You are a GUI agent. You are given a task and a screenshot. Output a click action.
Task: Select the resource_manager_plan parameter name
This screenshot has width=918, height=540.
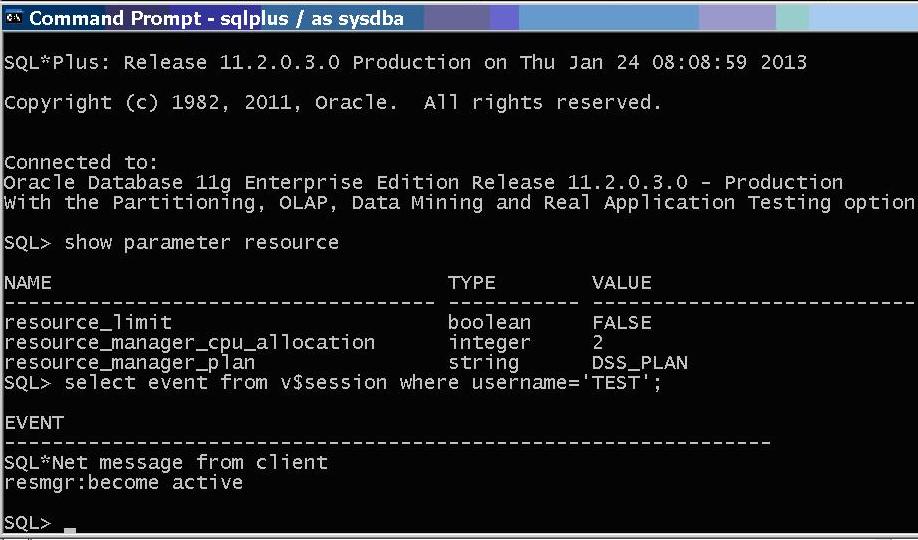click(x=129, y=363)
